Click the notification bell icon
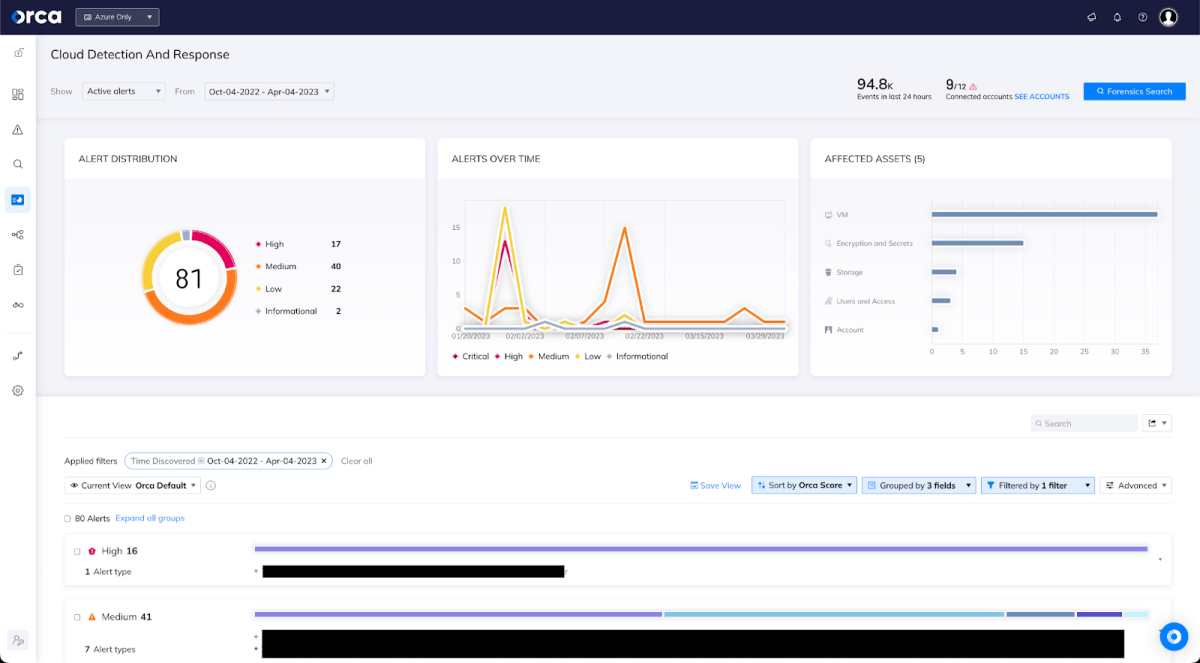 pos(1117,17)
